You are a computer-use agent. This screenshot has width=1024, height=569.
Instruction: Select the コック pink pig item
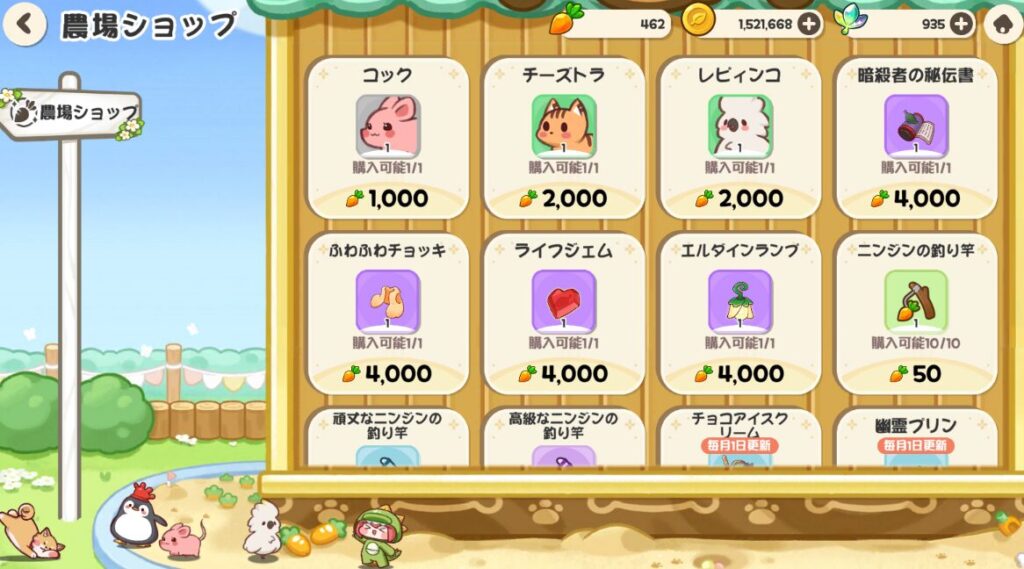click(388, 125)
